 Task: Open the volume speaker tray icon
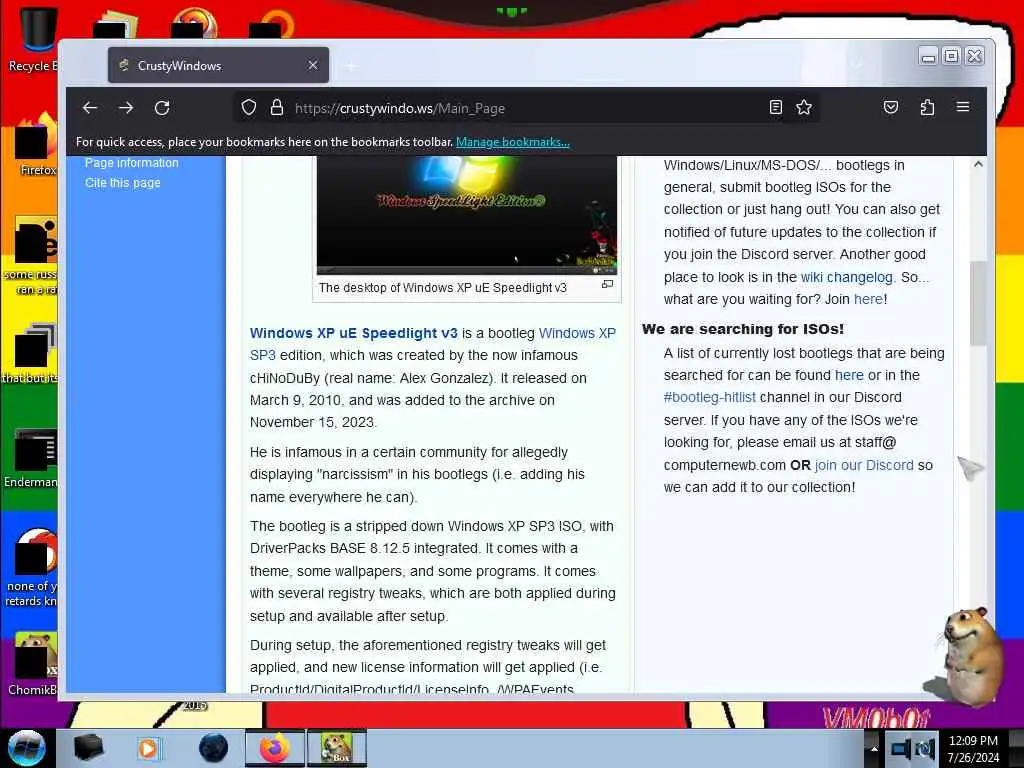click(x=925, y=748)
